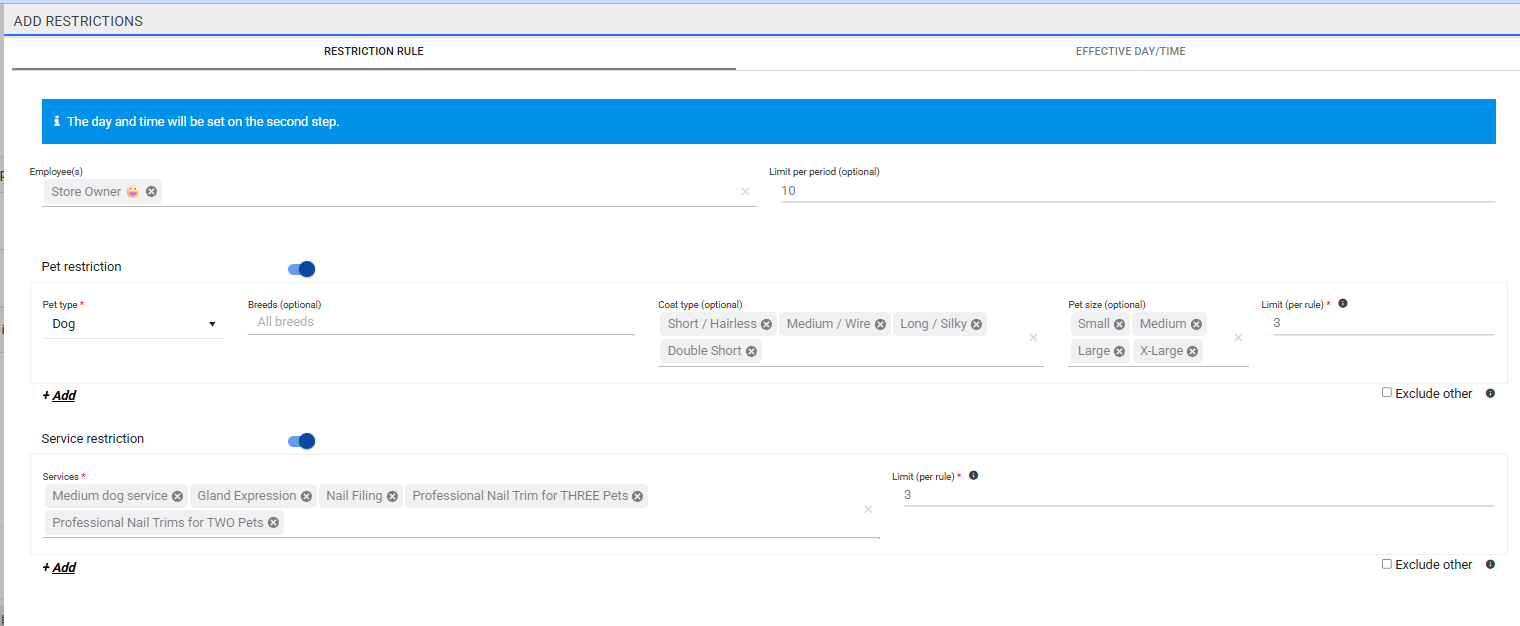Select the Restriction Rule tab
This screenshot has height=626, width=1520.
tap(373, 52)
